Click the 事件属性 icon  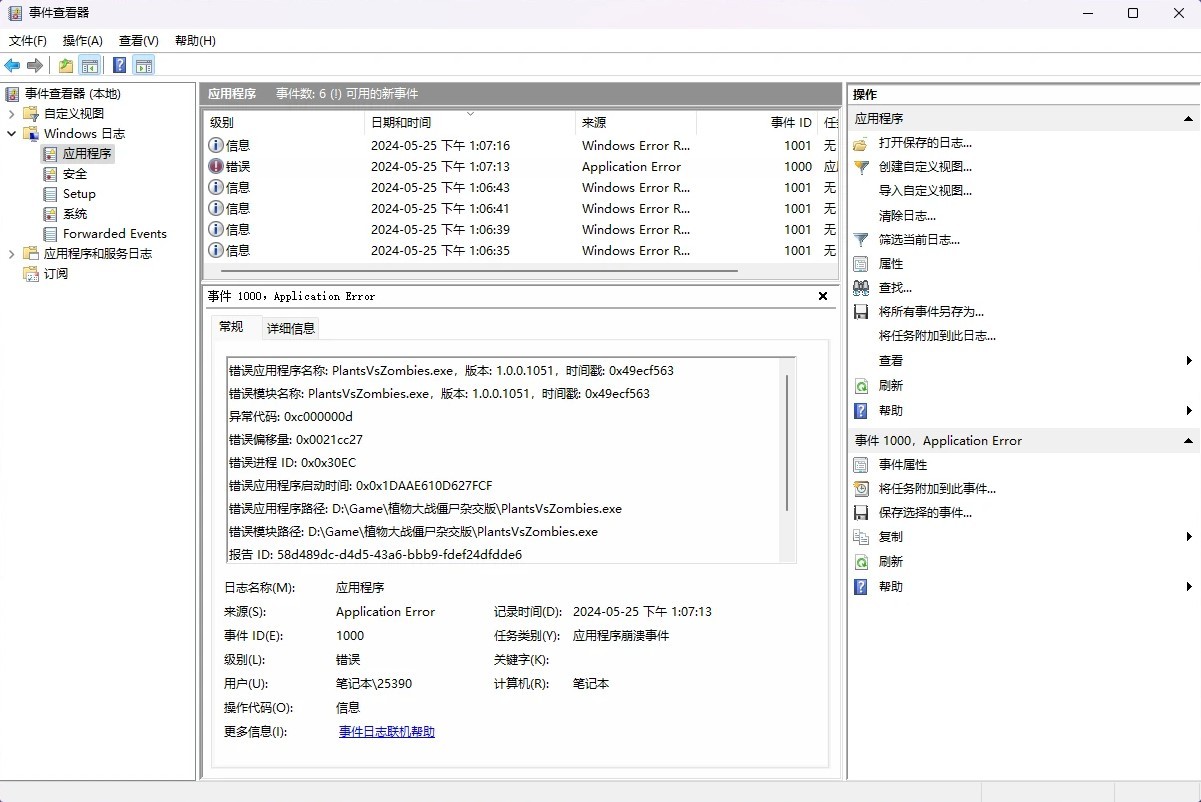point(861,464)
